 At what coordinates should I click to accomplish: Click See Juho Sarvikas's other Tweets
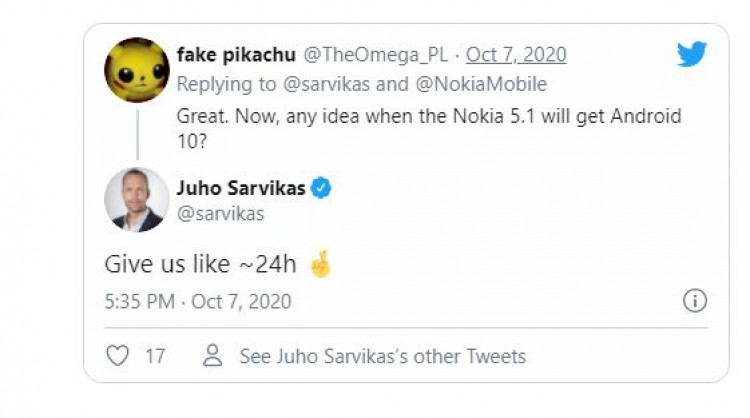click(x=383, y=356)
